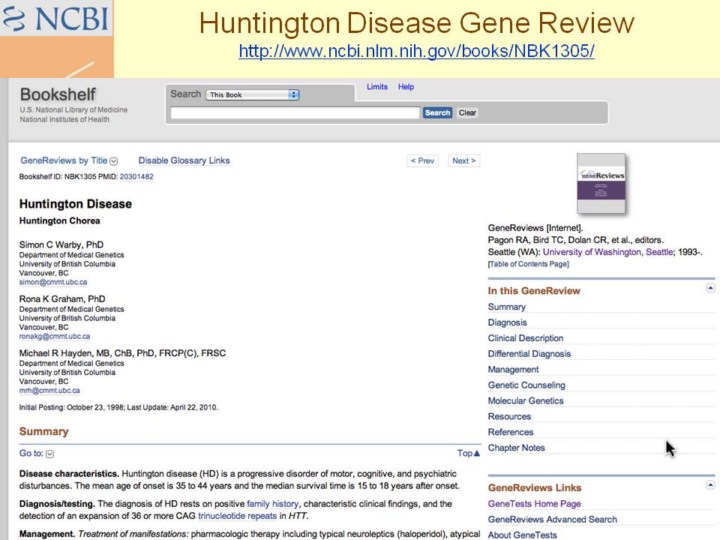
Task: Open the search scope 'This Book' dropdown
Action: [252, 95]
